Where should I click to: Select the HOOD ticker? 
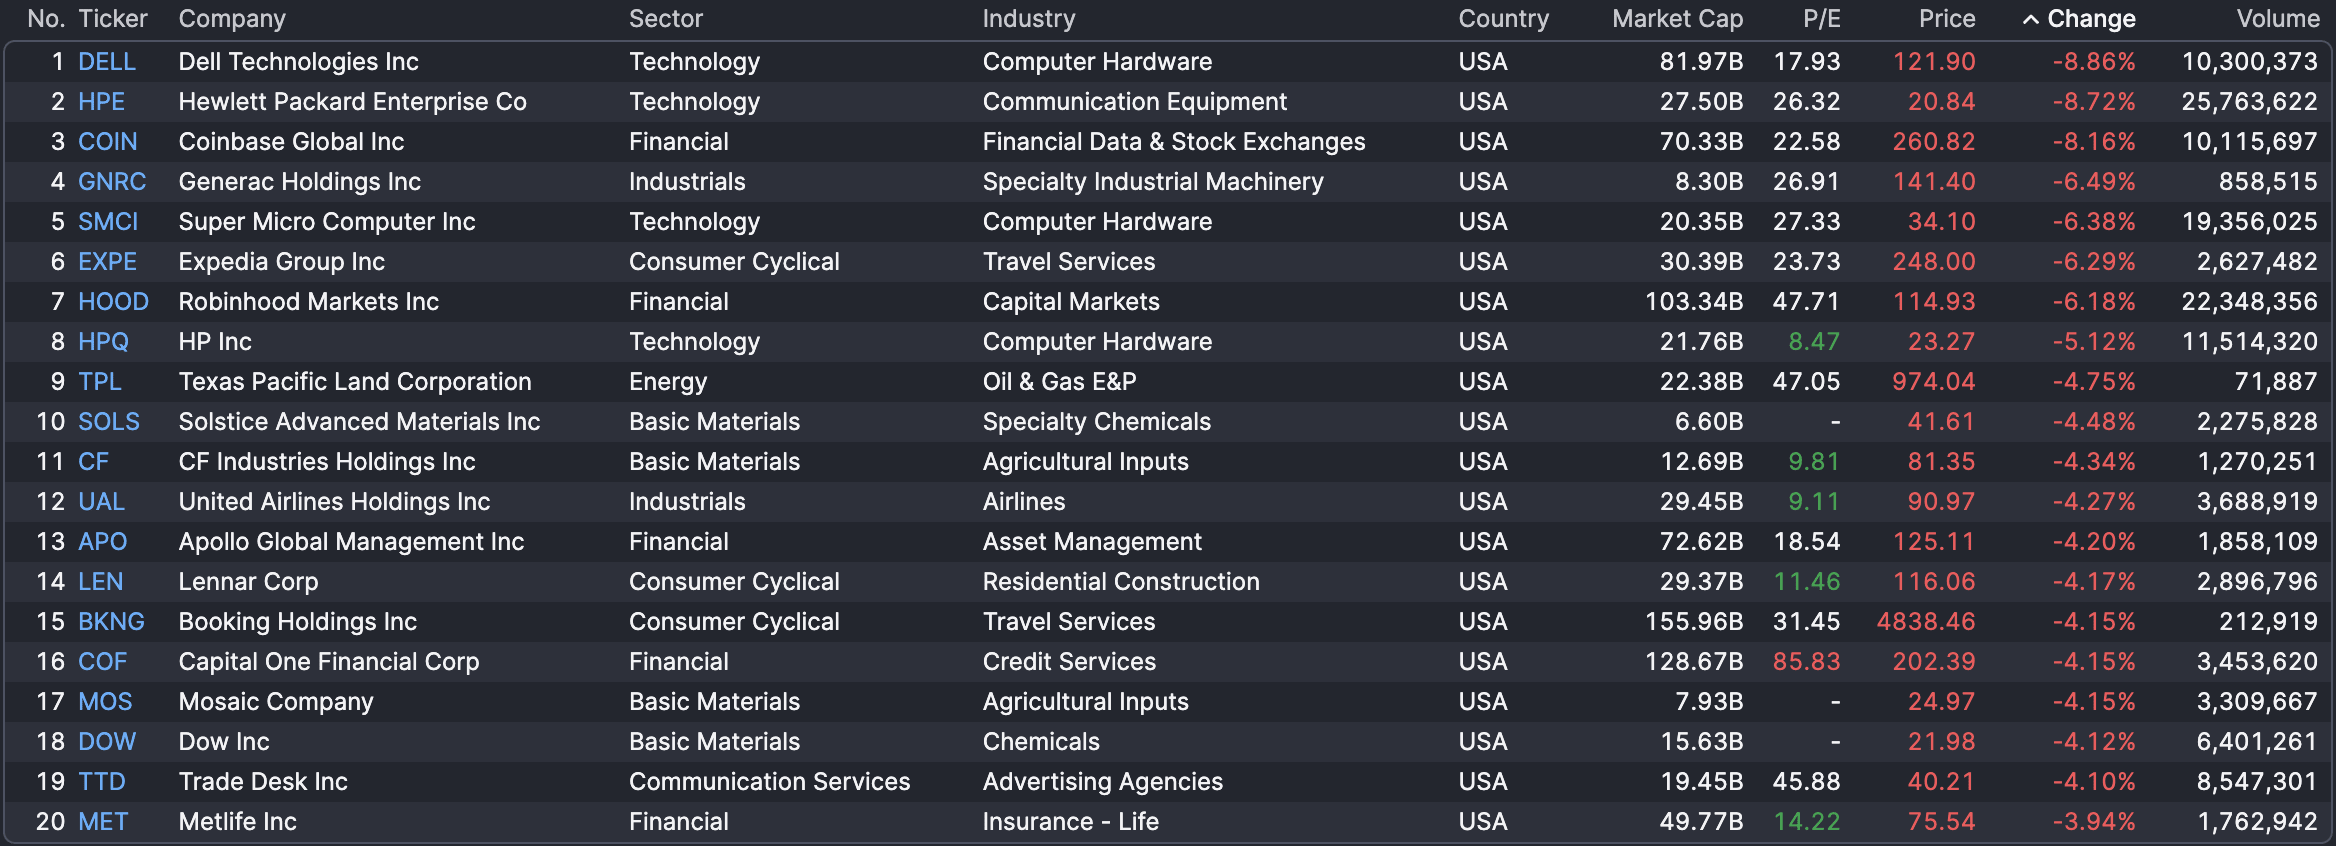point(112,301)
